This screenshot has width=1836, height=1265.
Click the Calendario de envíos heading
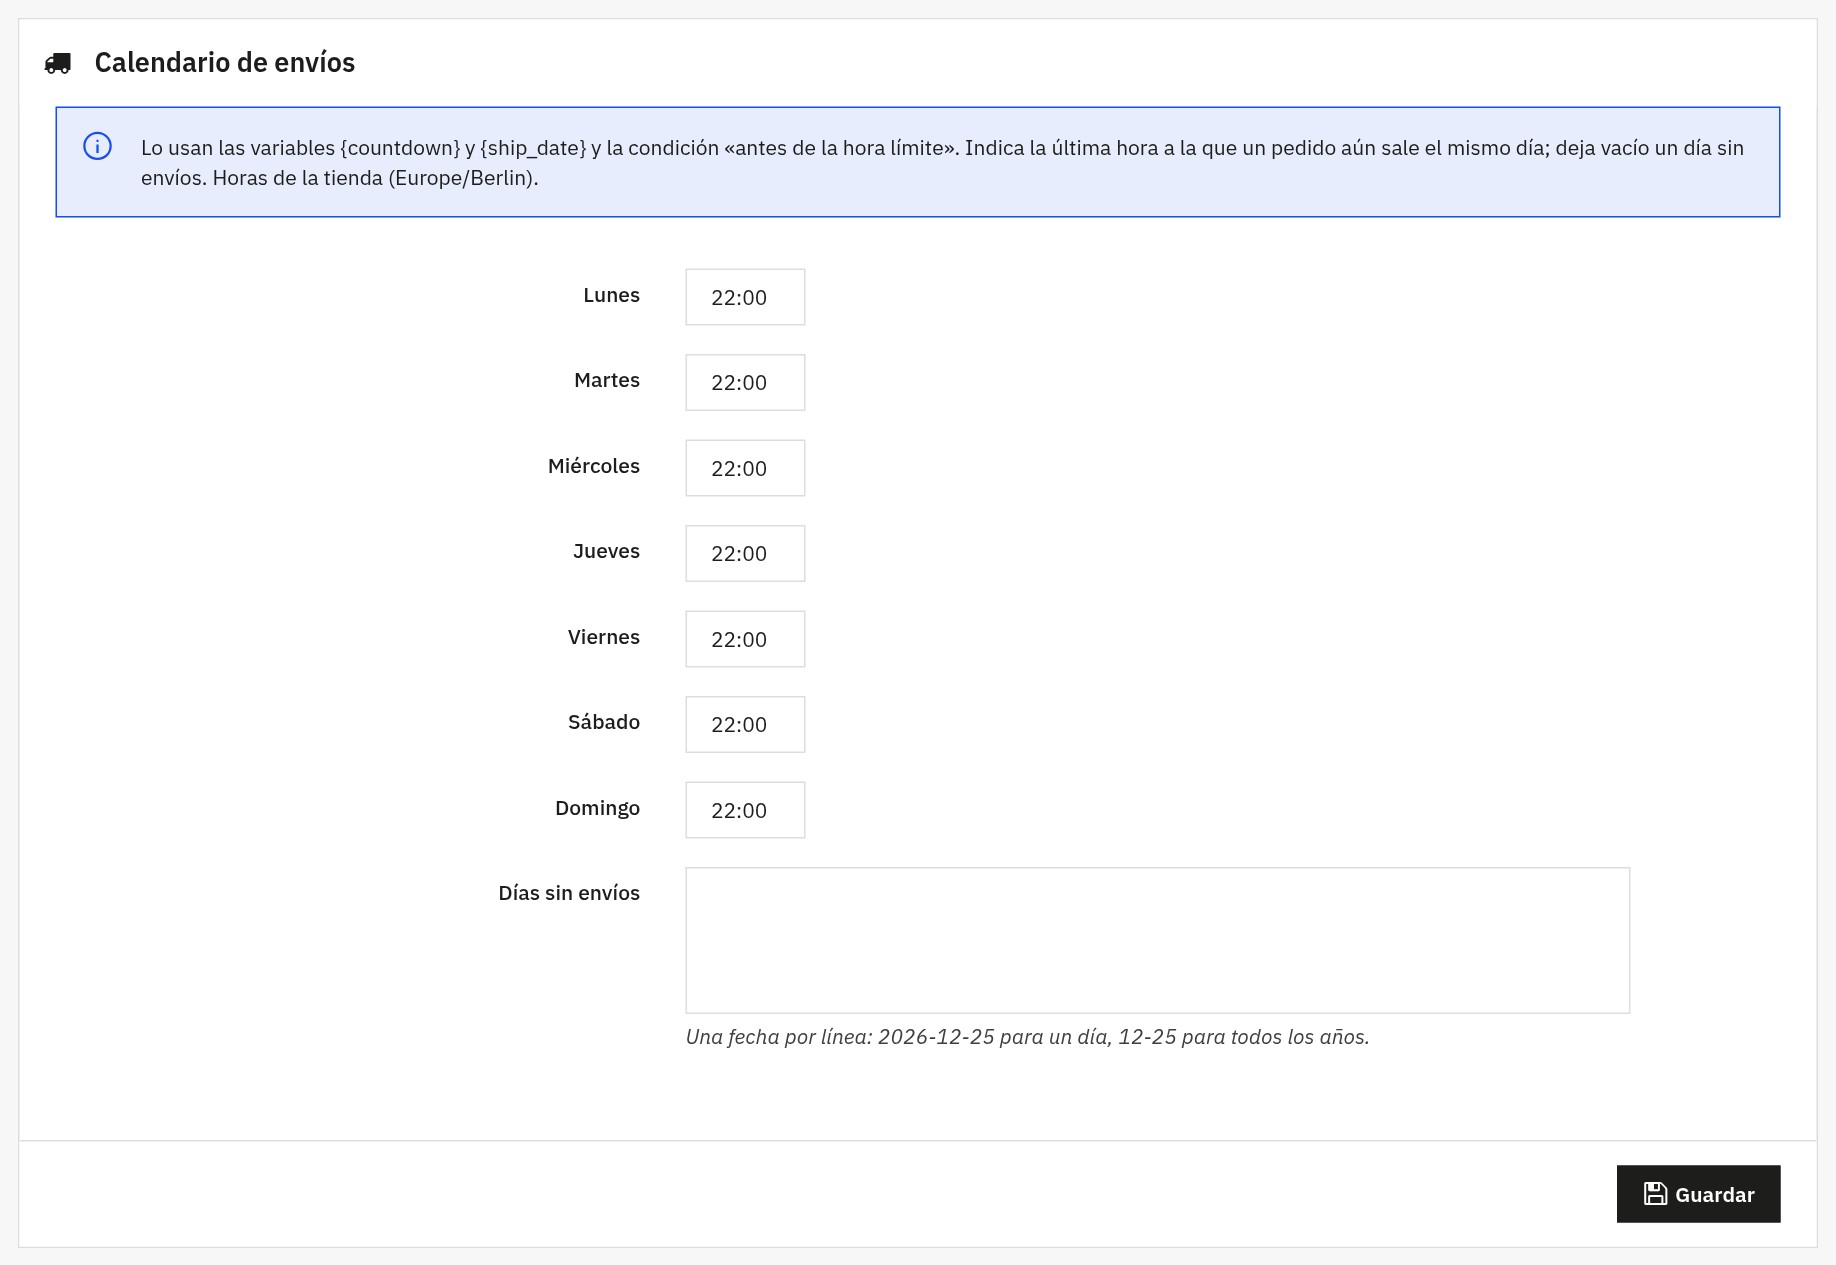pyautogui.click(x=225, y=62)
